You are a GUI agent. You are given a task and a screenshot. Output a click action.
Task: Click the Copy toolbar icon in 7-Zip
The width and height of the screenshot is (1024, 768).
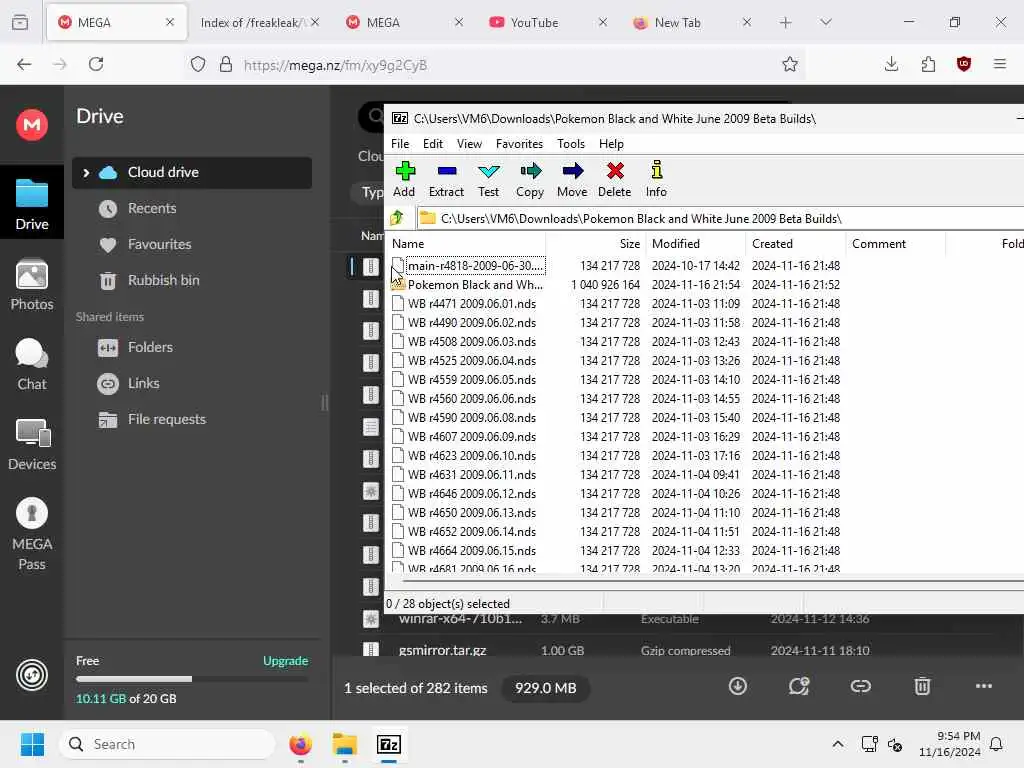pyautogui.click(x=530, y=179)
